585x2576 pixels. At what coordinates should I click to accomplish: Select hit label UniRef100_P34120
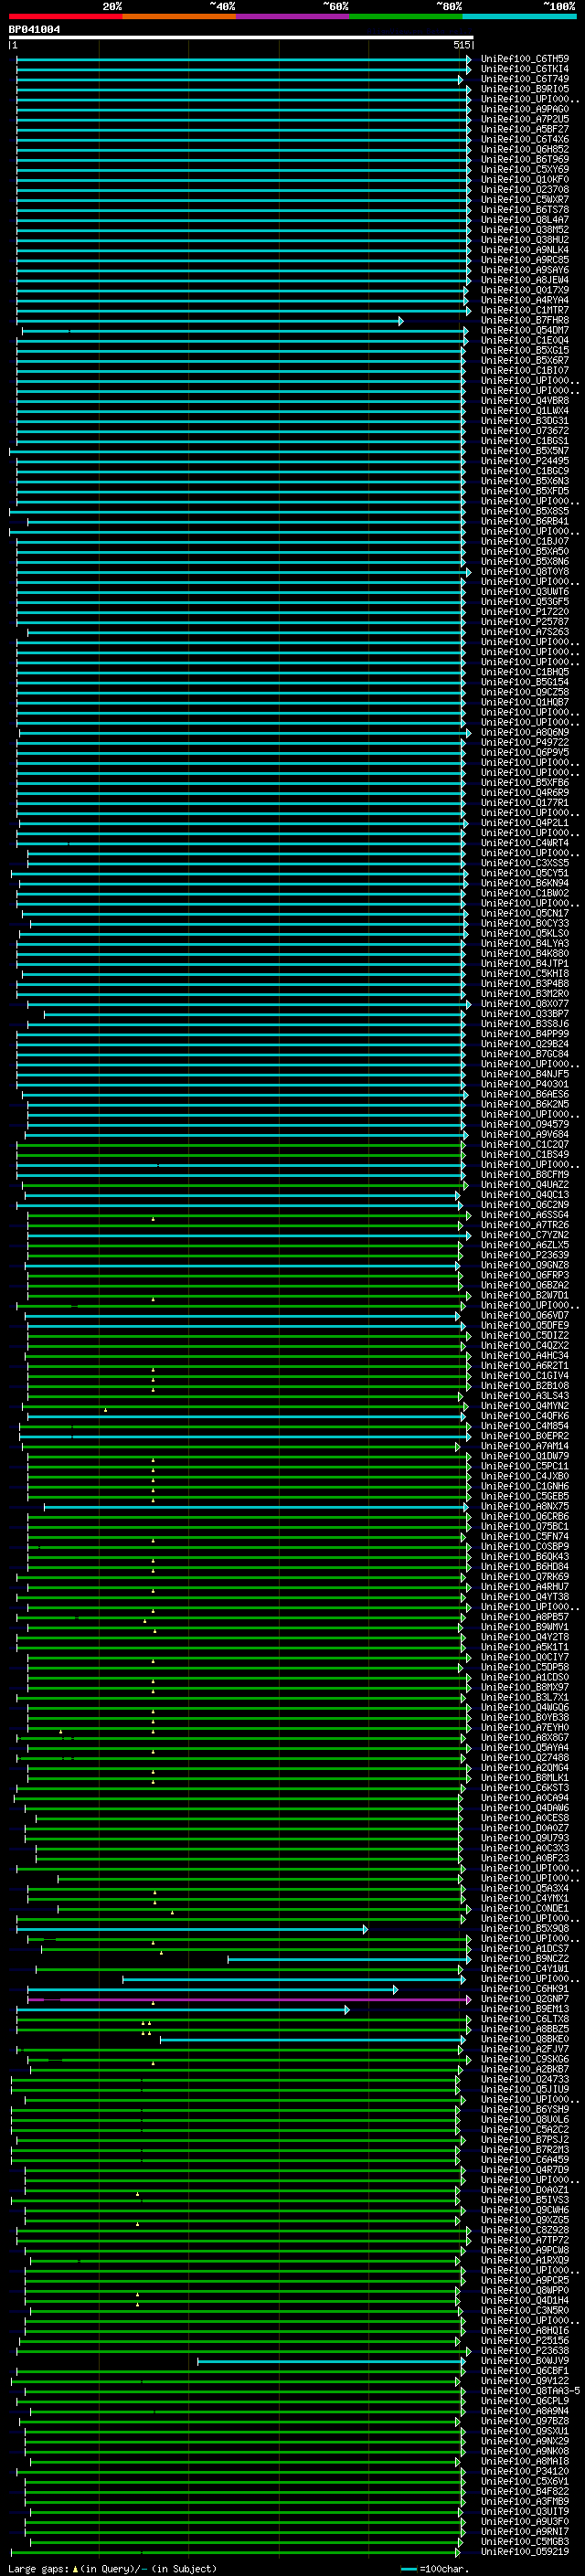525,2471
